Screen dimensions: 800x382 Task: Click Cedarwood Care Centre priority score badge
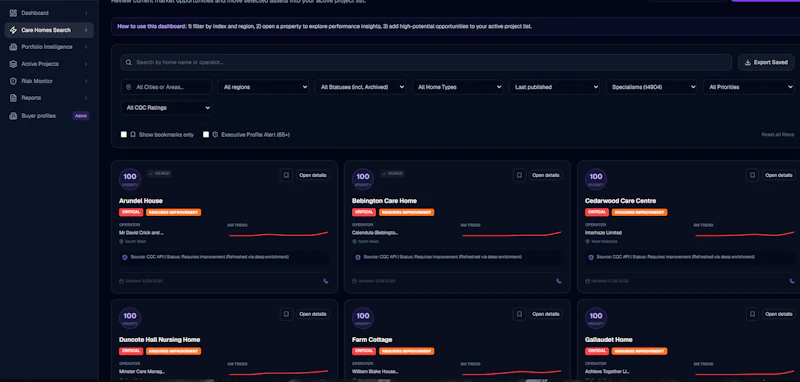[x=596, y=179]
